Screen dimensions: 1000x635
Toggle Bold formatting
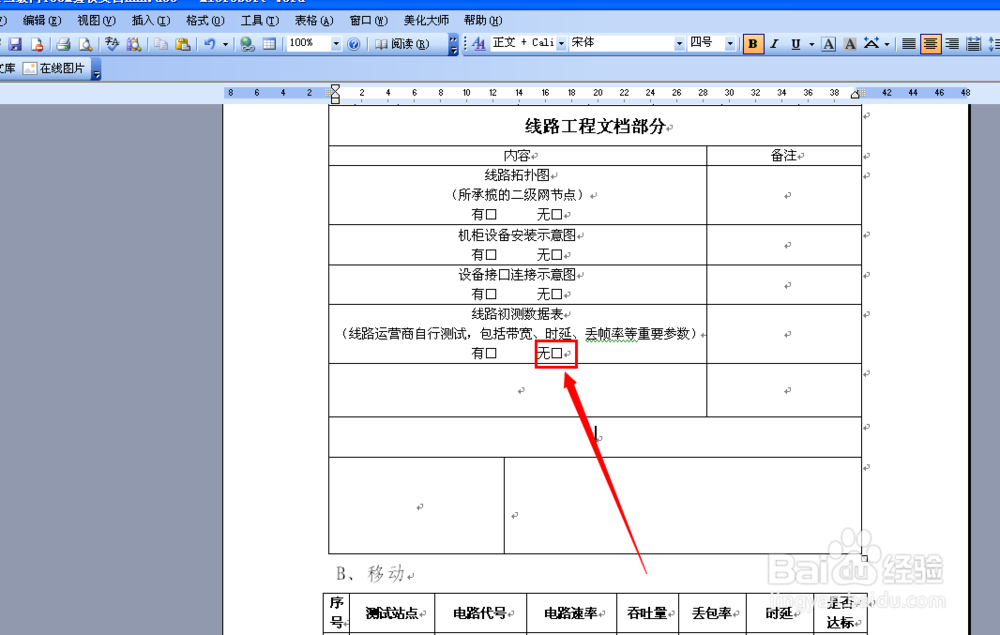point(753,44)
